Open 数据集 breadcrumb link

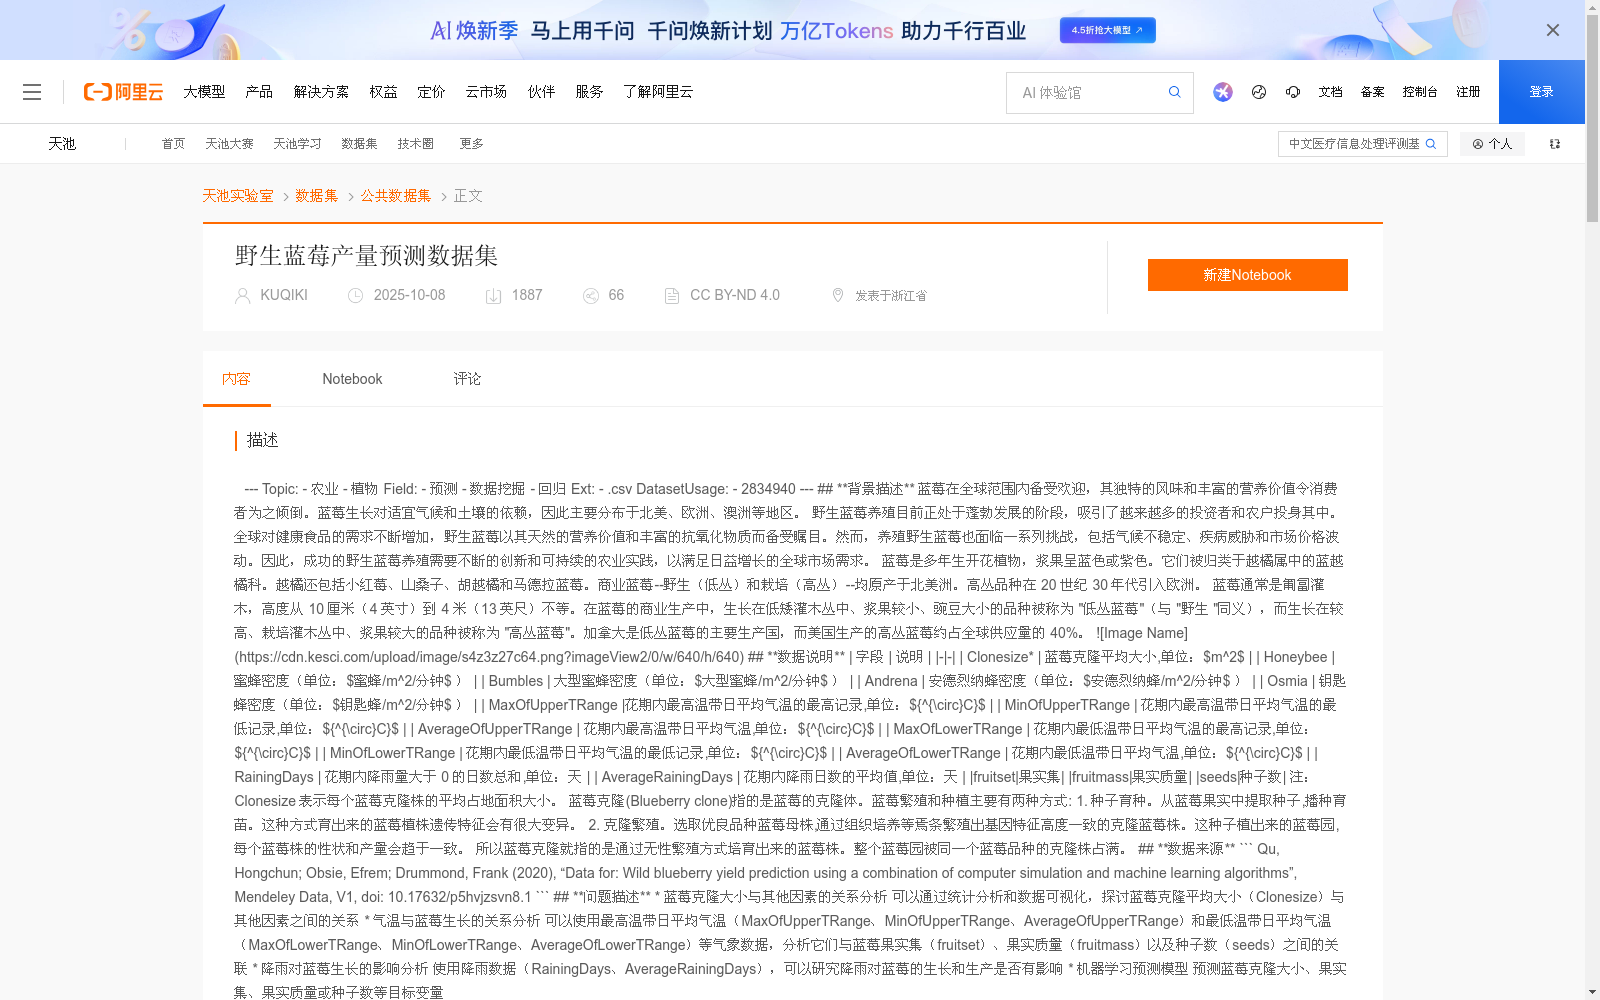point(317,196)
